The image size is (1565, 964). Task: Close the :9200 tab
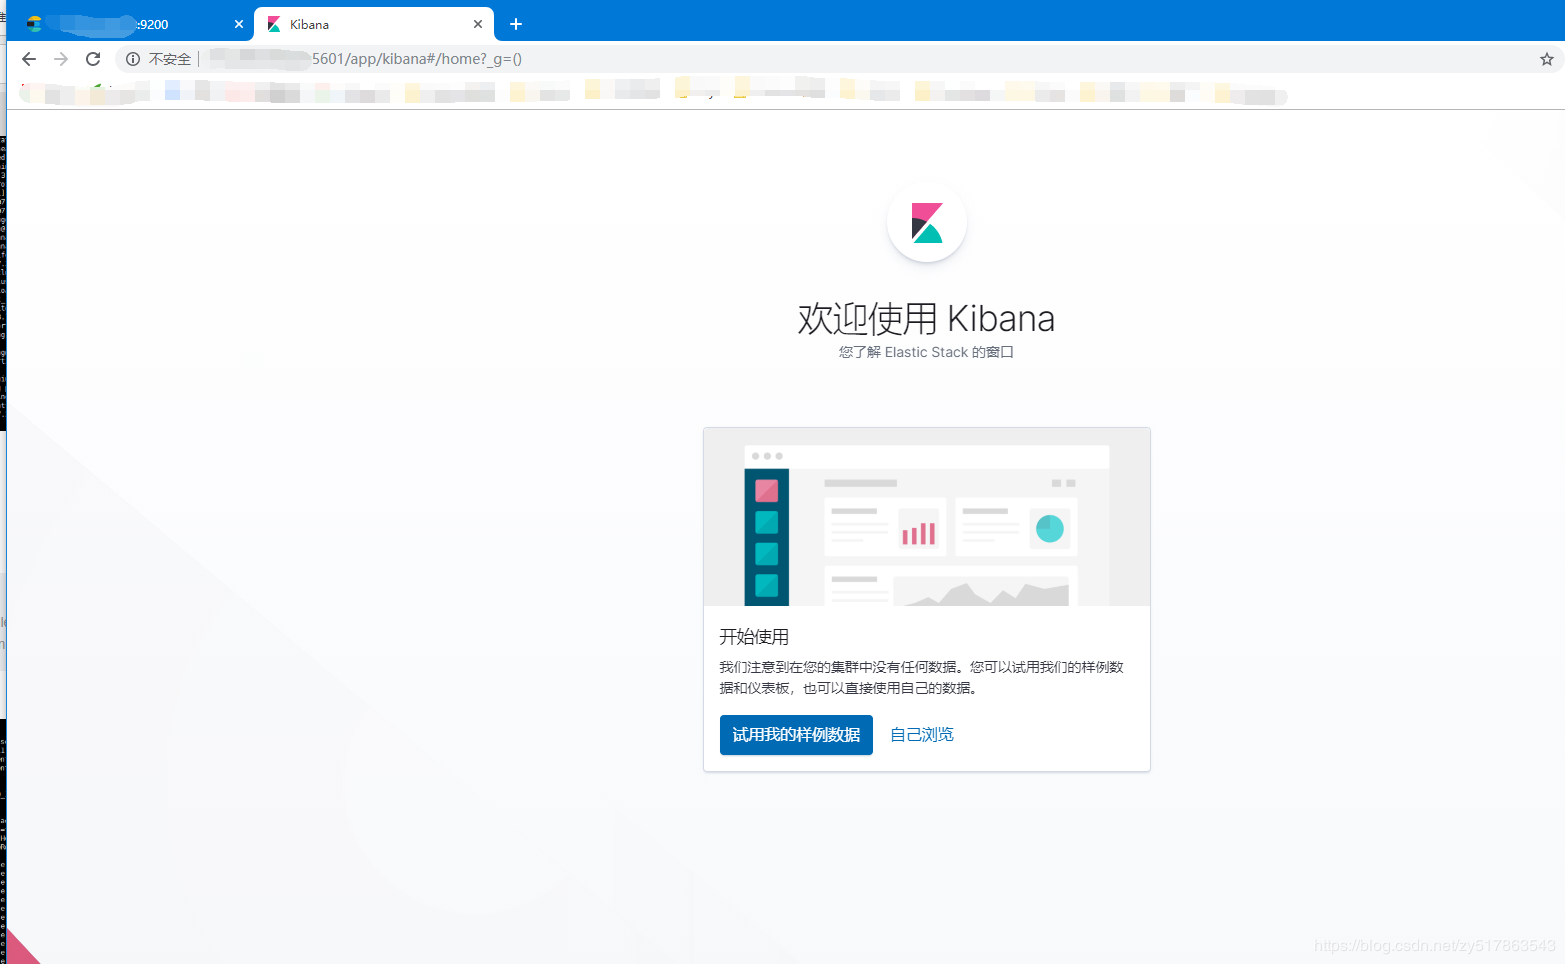[x=237, y=23]
